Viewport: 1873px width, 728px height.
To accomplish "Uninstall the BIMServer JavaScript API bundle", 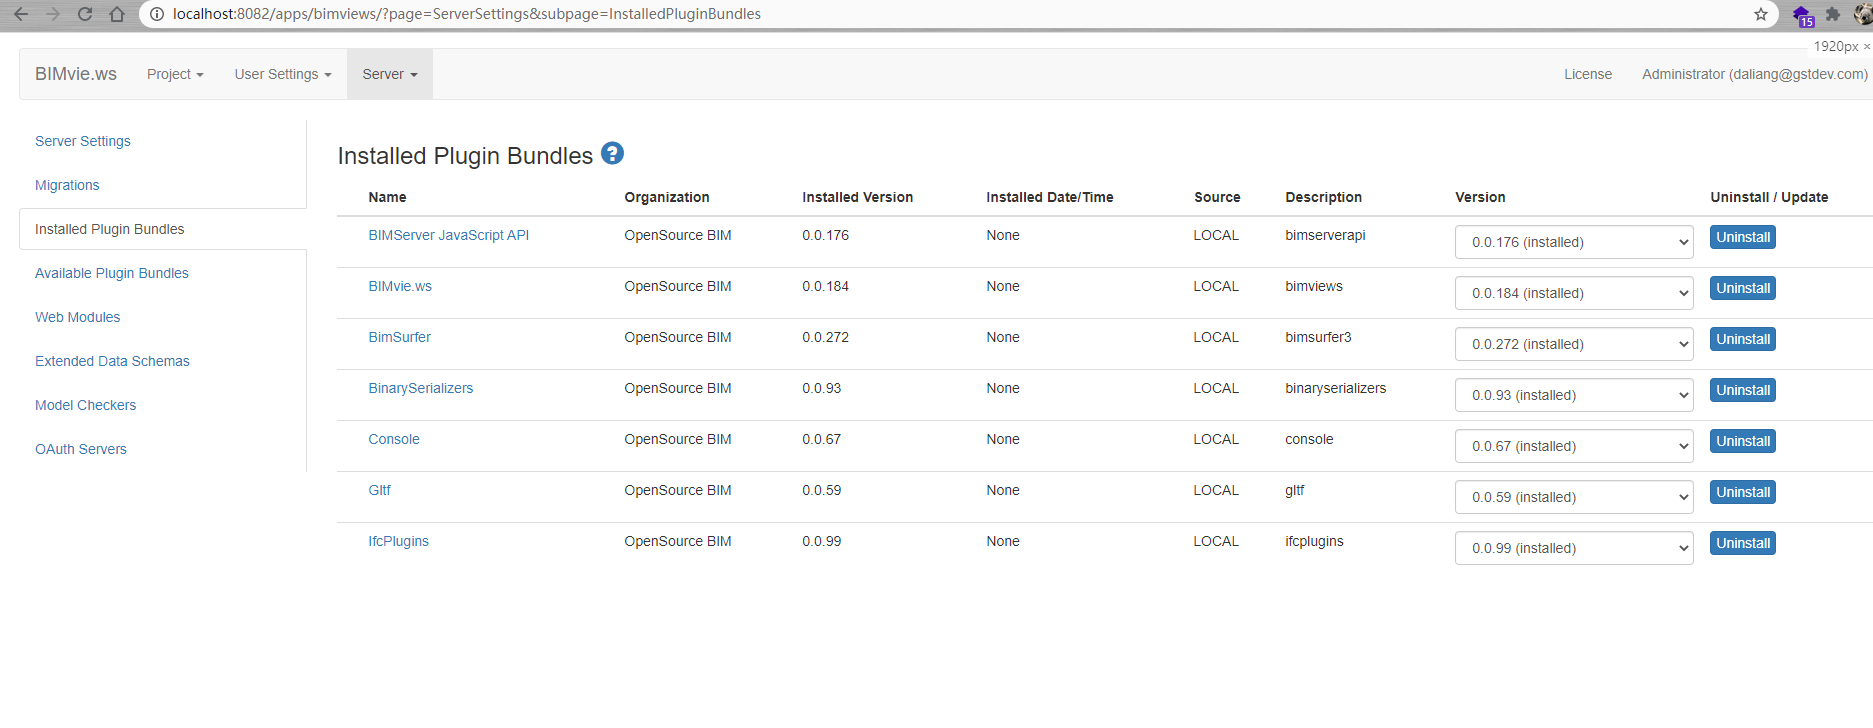I will (1743, 237).
